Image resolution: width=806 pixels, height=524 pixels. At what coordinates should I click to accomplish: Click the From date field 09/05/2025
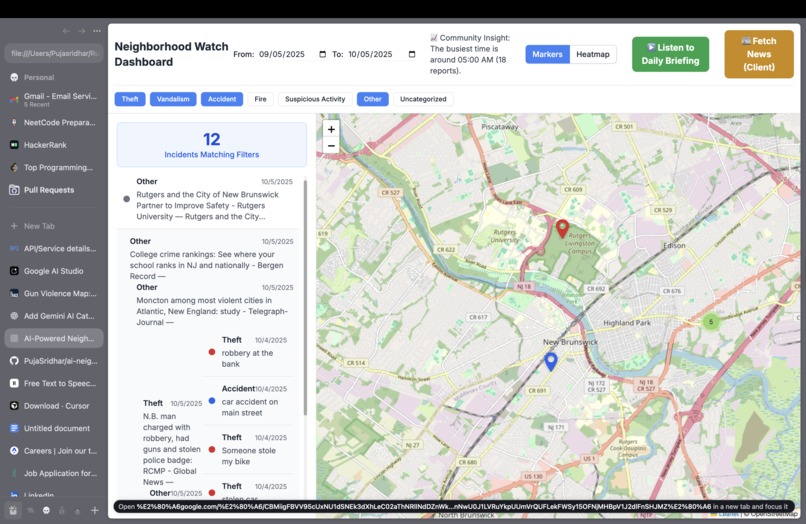[292, 54]
